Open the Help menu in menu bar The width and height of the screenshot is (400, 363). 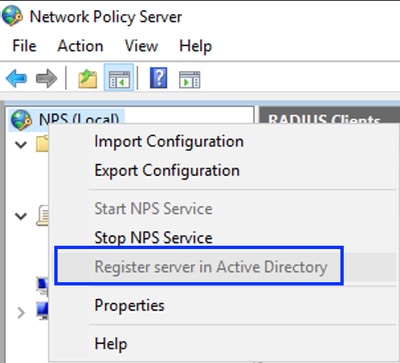click(x=195, y=46)
